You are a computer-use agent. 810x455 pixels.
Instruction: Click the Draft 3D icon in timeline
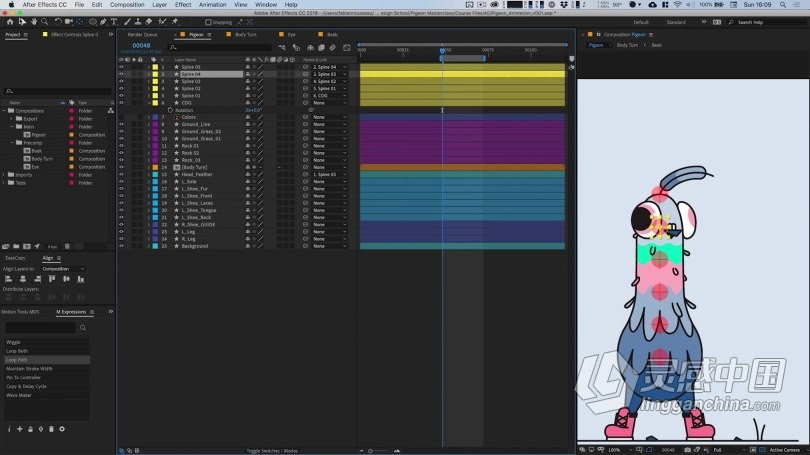point(296,48)
